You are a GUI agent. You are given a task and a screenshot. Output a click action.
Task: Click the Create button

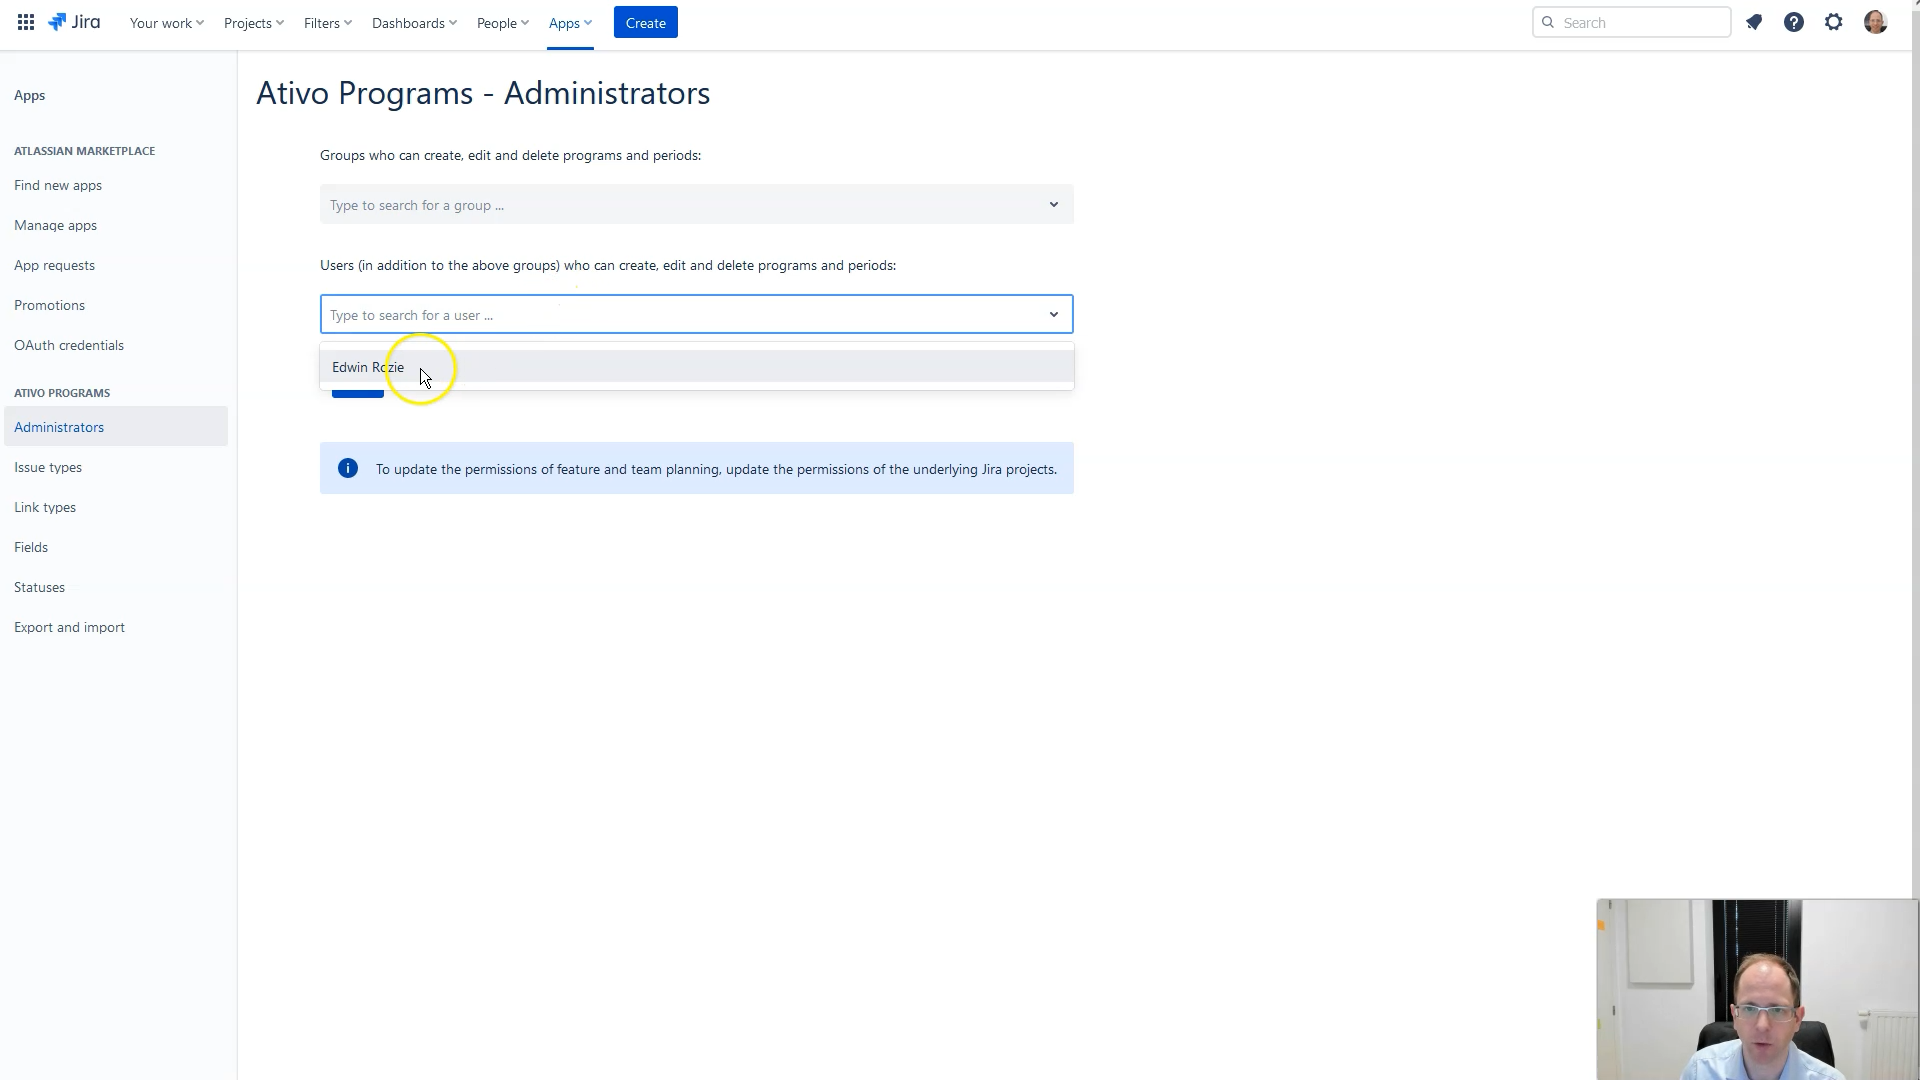point(645,23)
